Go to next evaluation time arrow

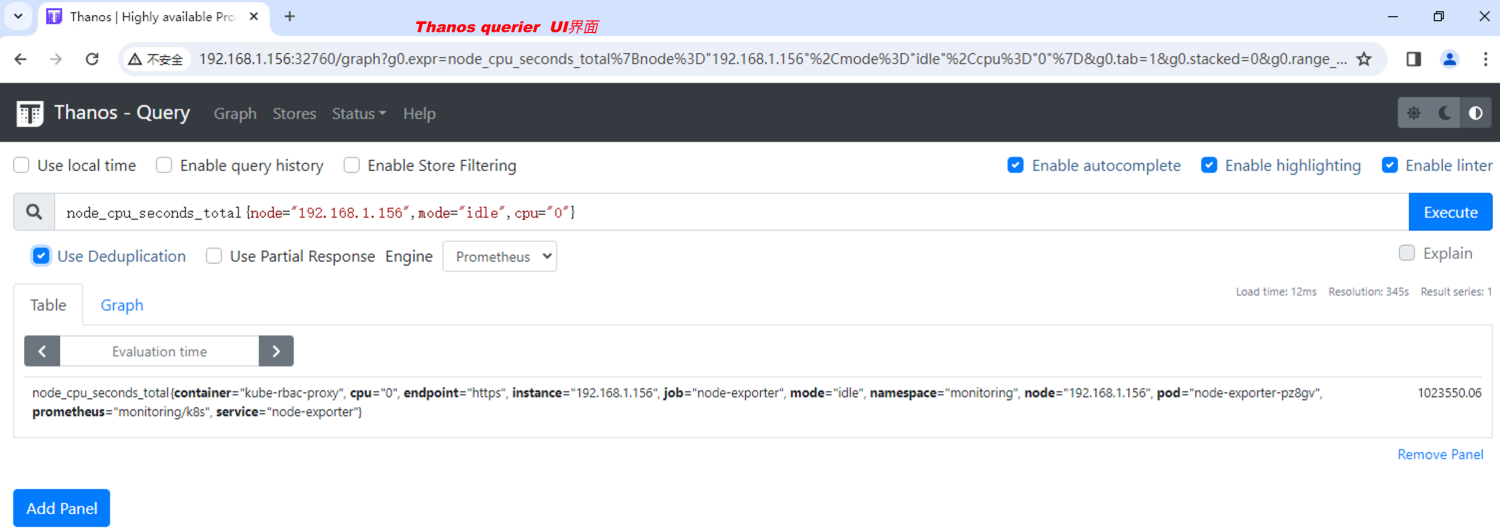coord(276,351)
